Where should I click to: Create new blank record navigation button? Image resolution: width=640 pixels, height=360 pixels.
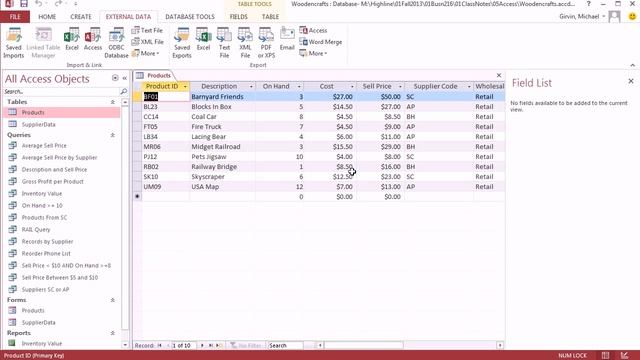(219, 345)
